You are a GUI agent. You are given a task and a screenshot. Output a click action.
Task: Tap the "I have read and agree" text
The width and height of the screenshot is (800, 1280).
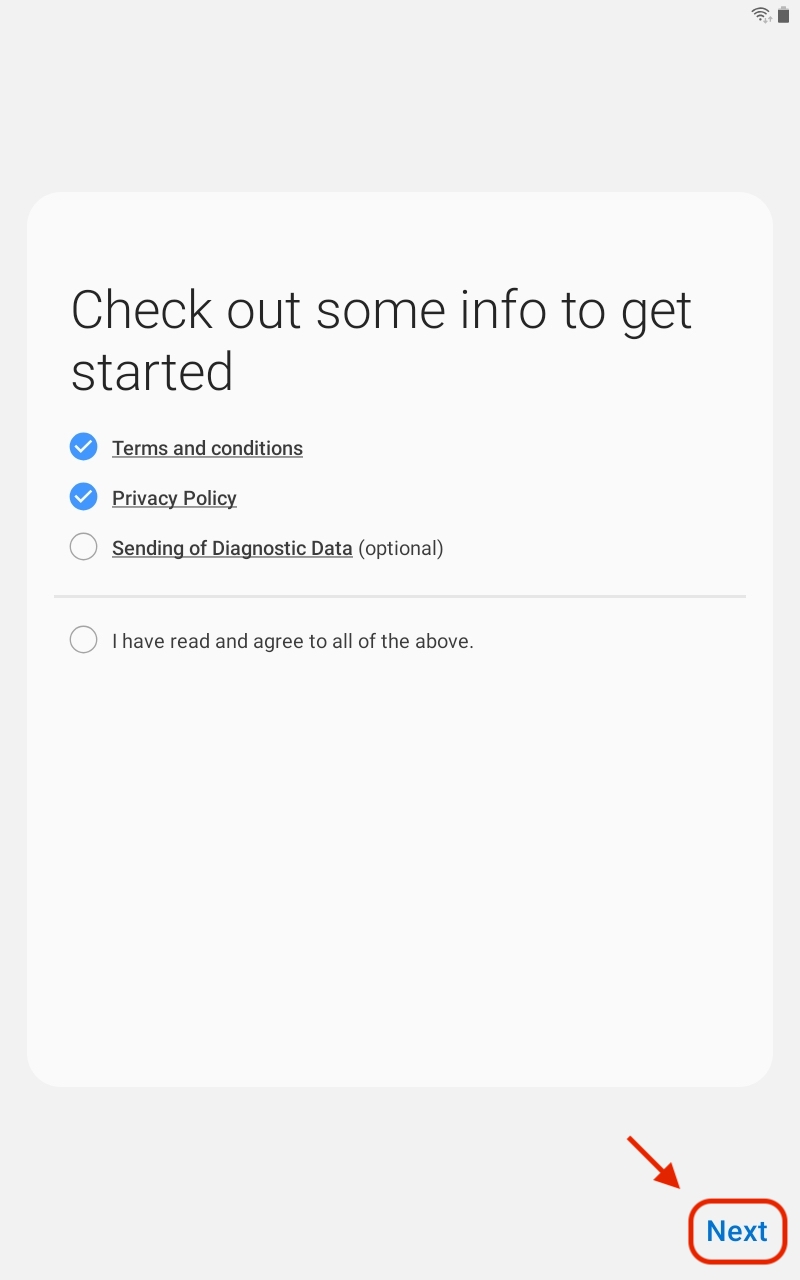point(292,641)
